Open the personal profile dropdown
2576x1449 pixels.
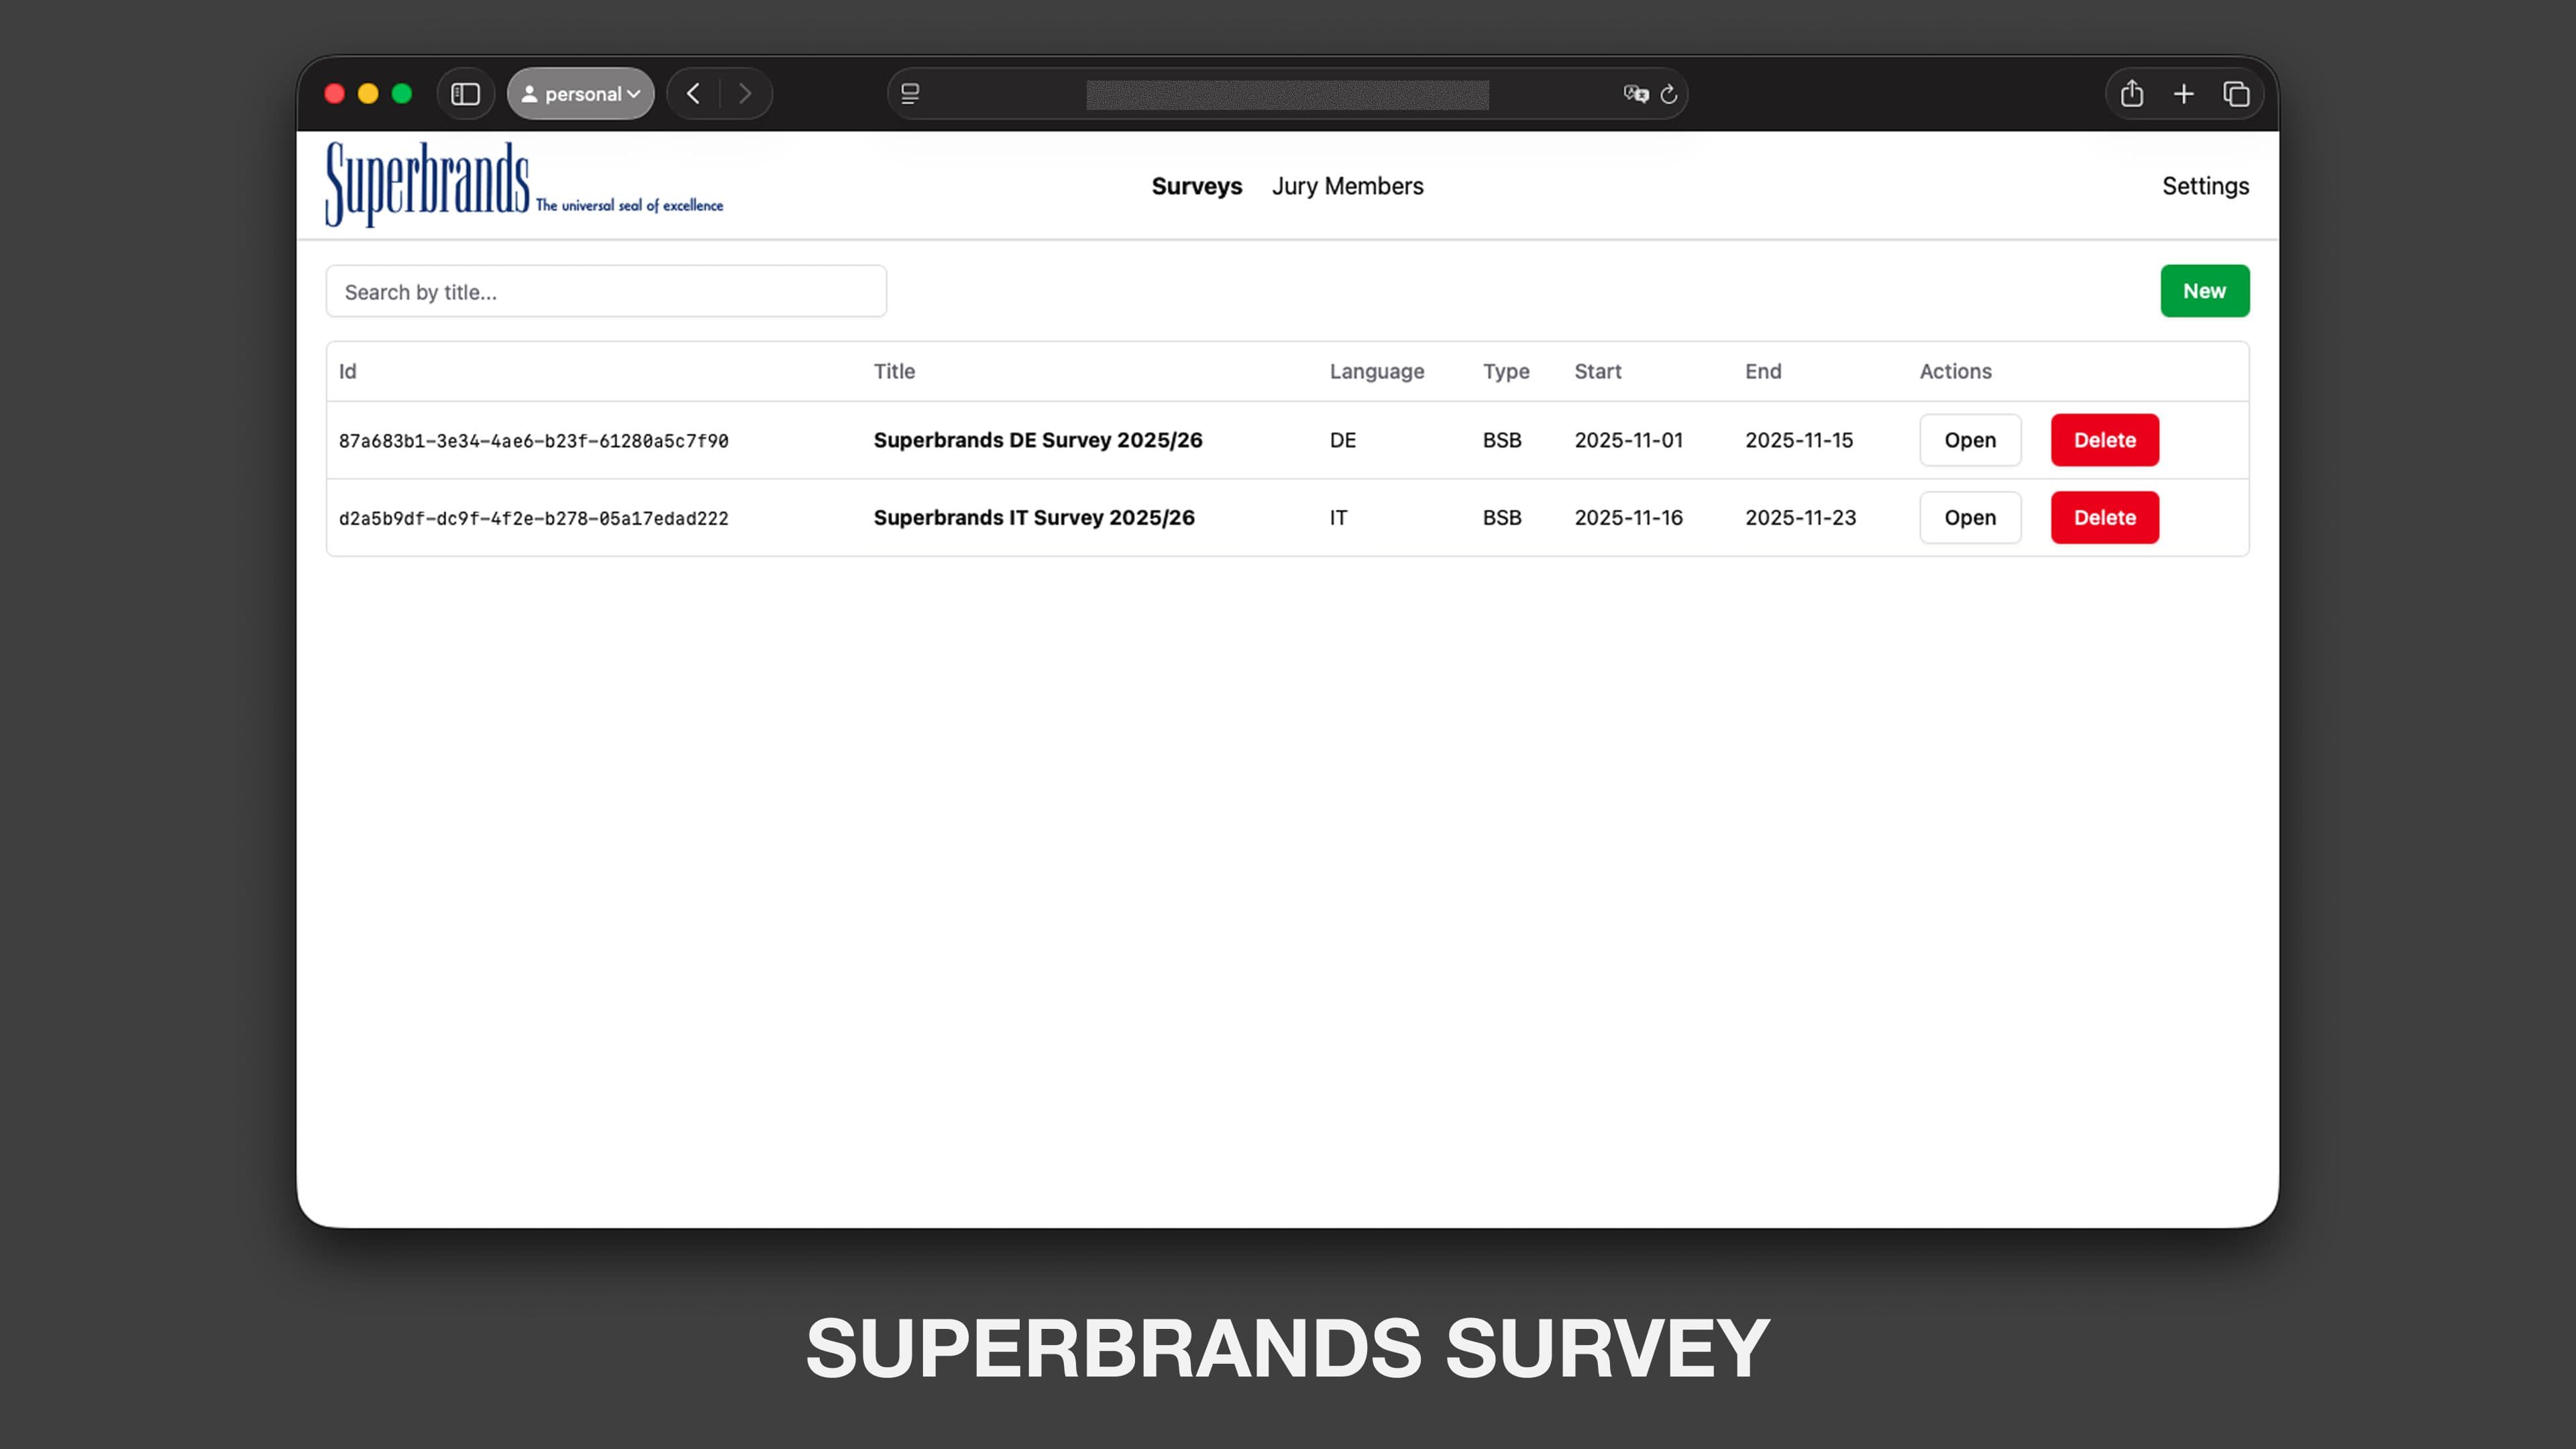pos(580,93)
